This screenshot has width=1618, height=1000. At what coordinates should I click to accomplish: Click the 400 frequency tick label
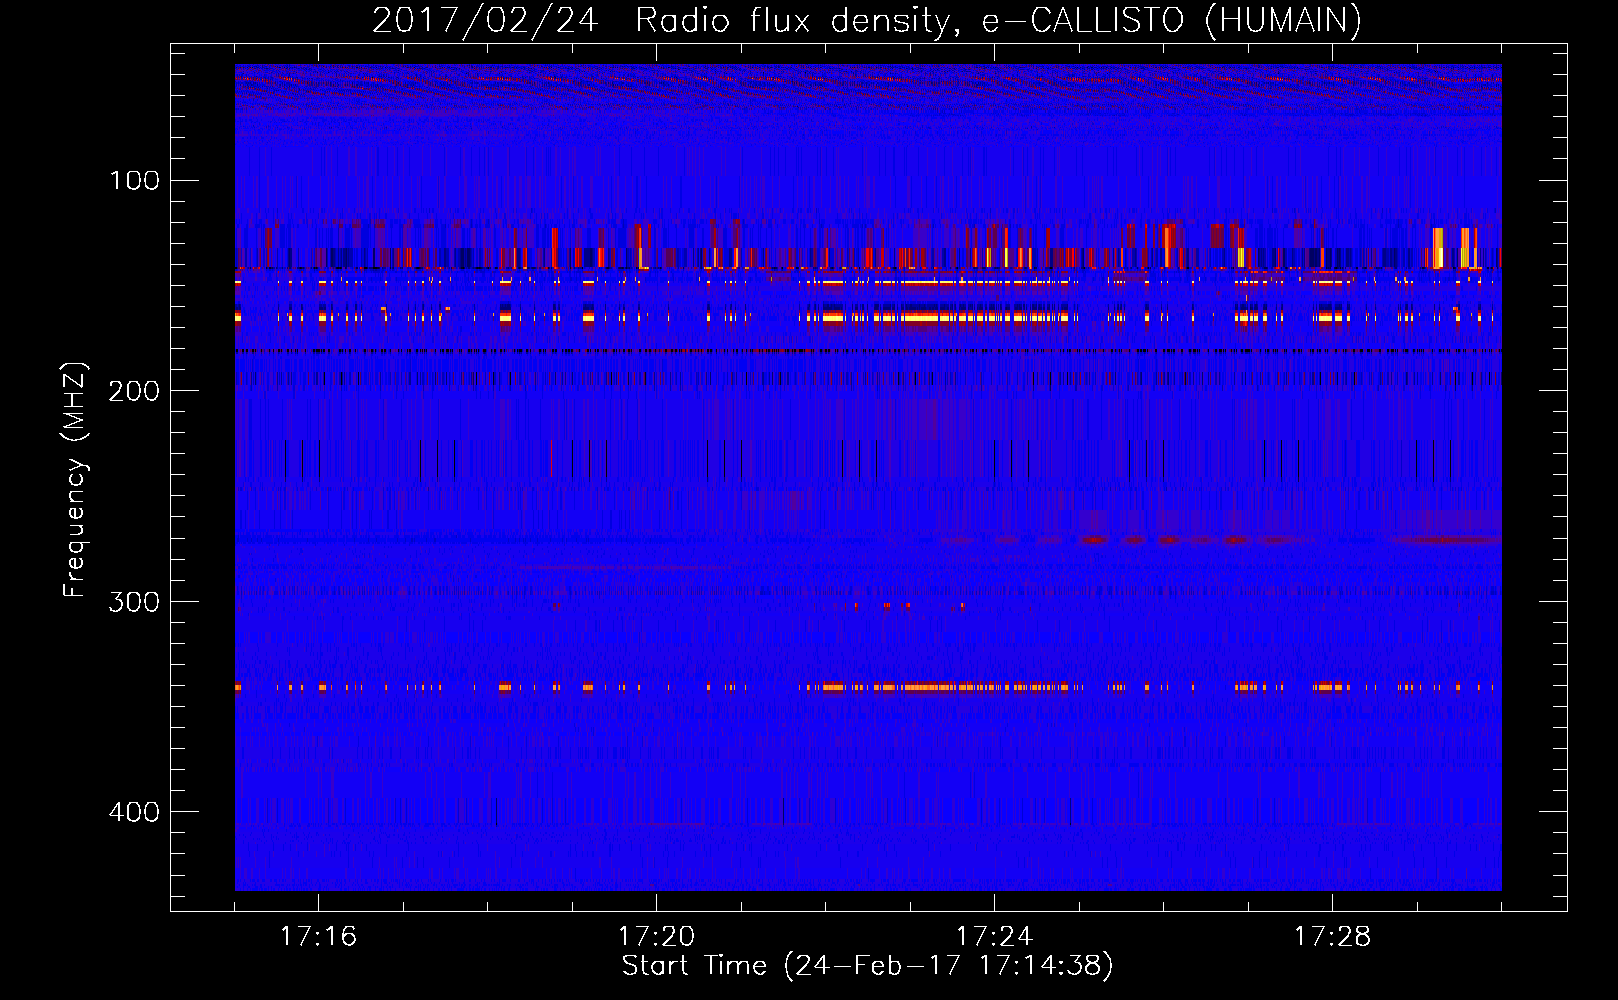pyautogui.click(x=135, y=812)
